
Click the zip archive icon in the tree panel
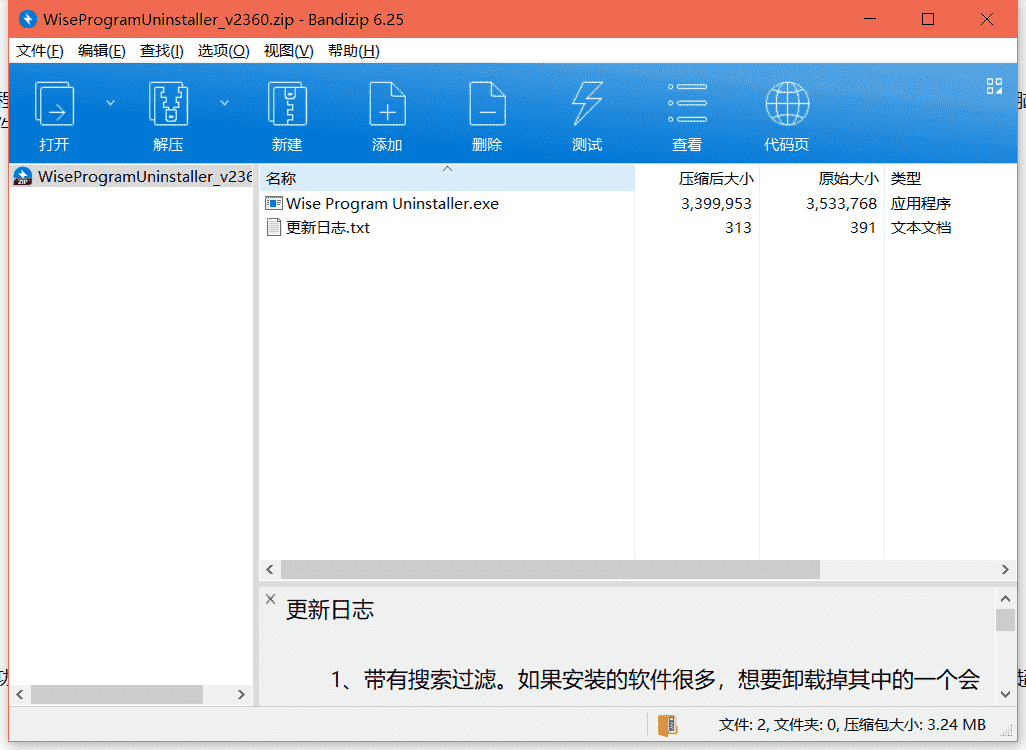tap(22, 176)
